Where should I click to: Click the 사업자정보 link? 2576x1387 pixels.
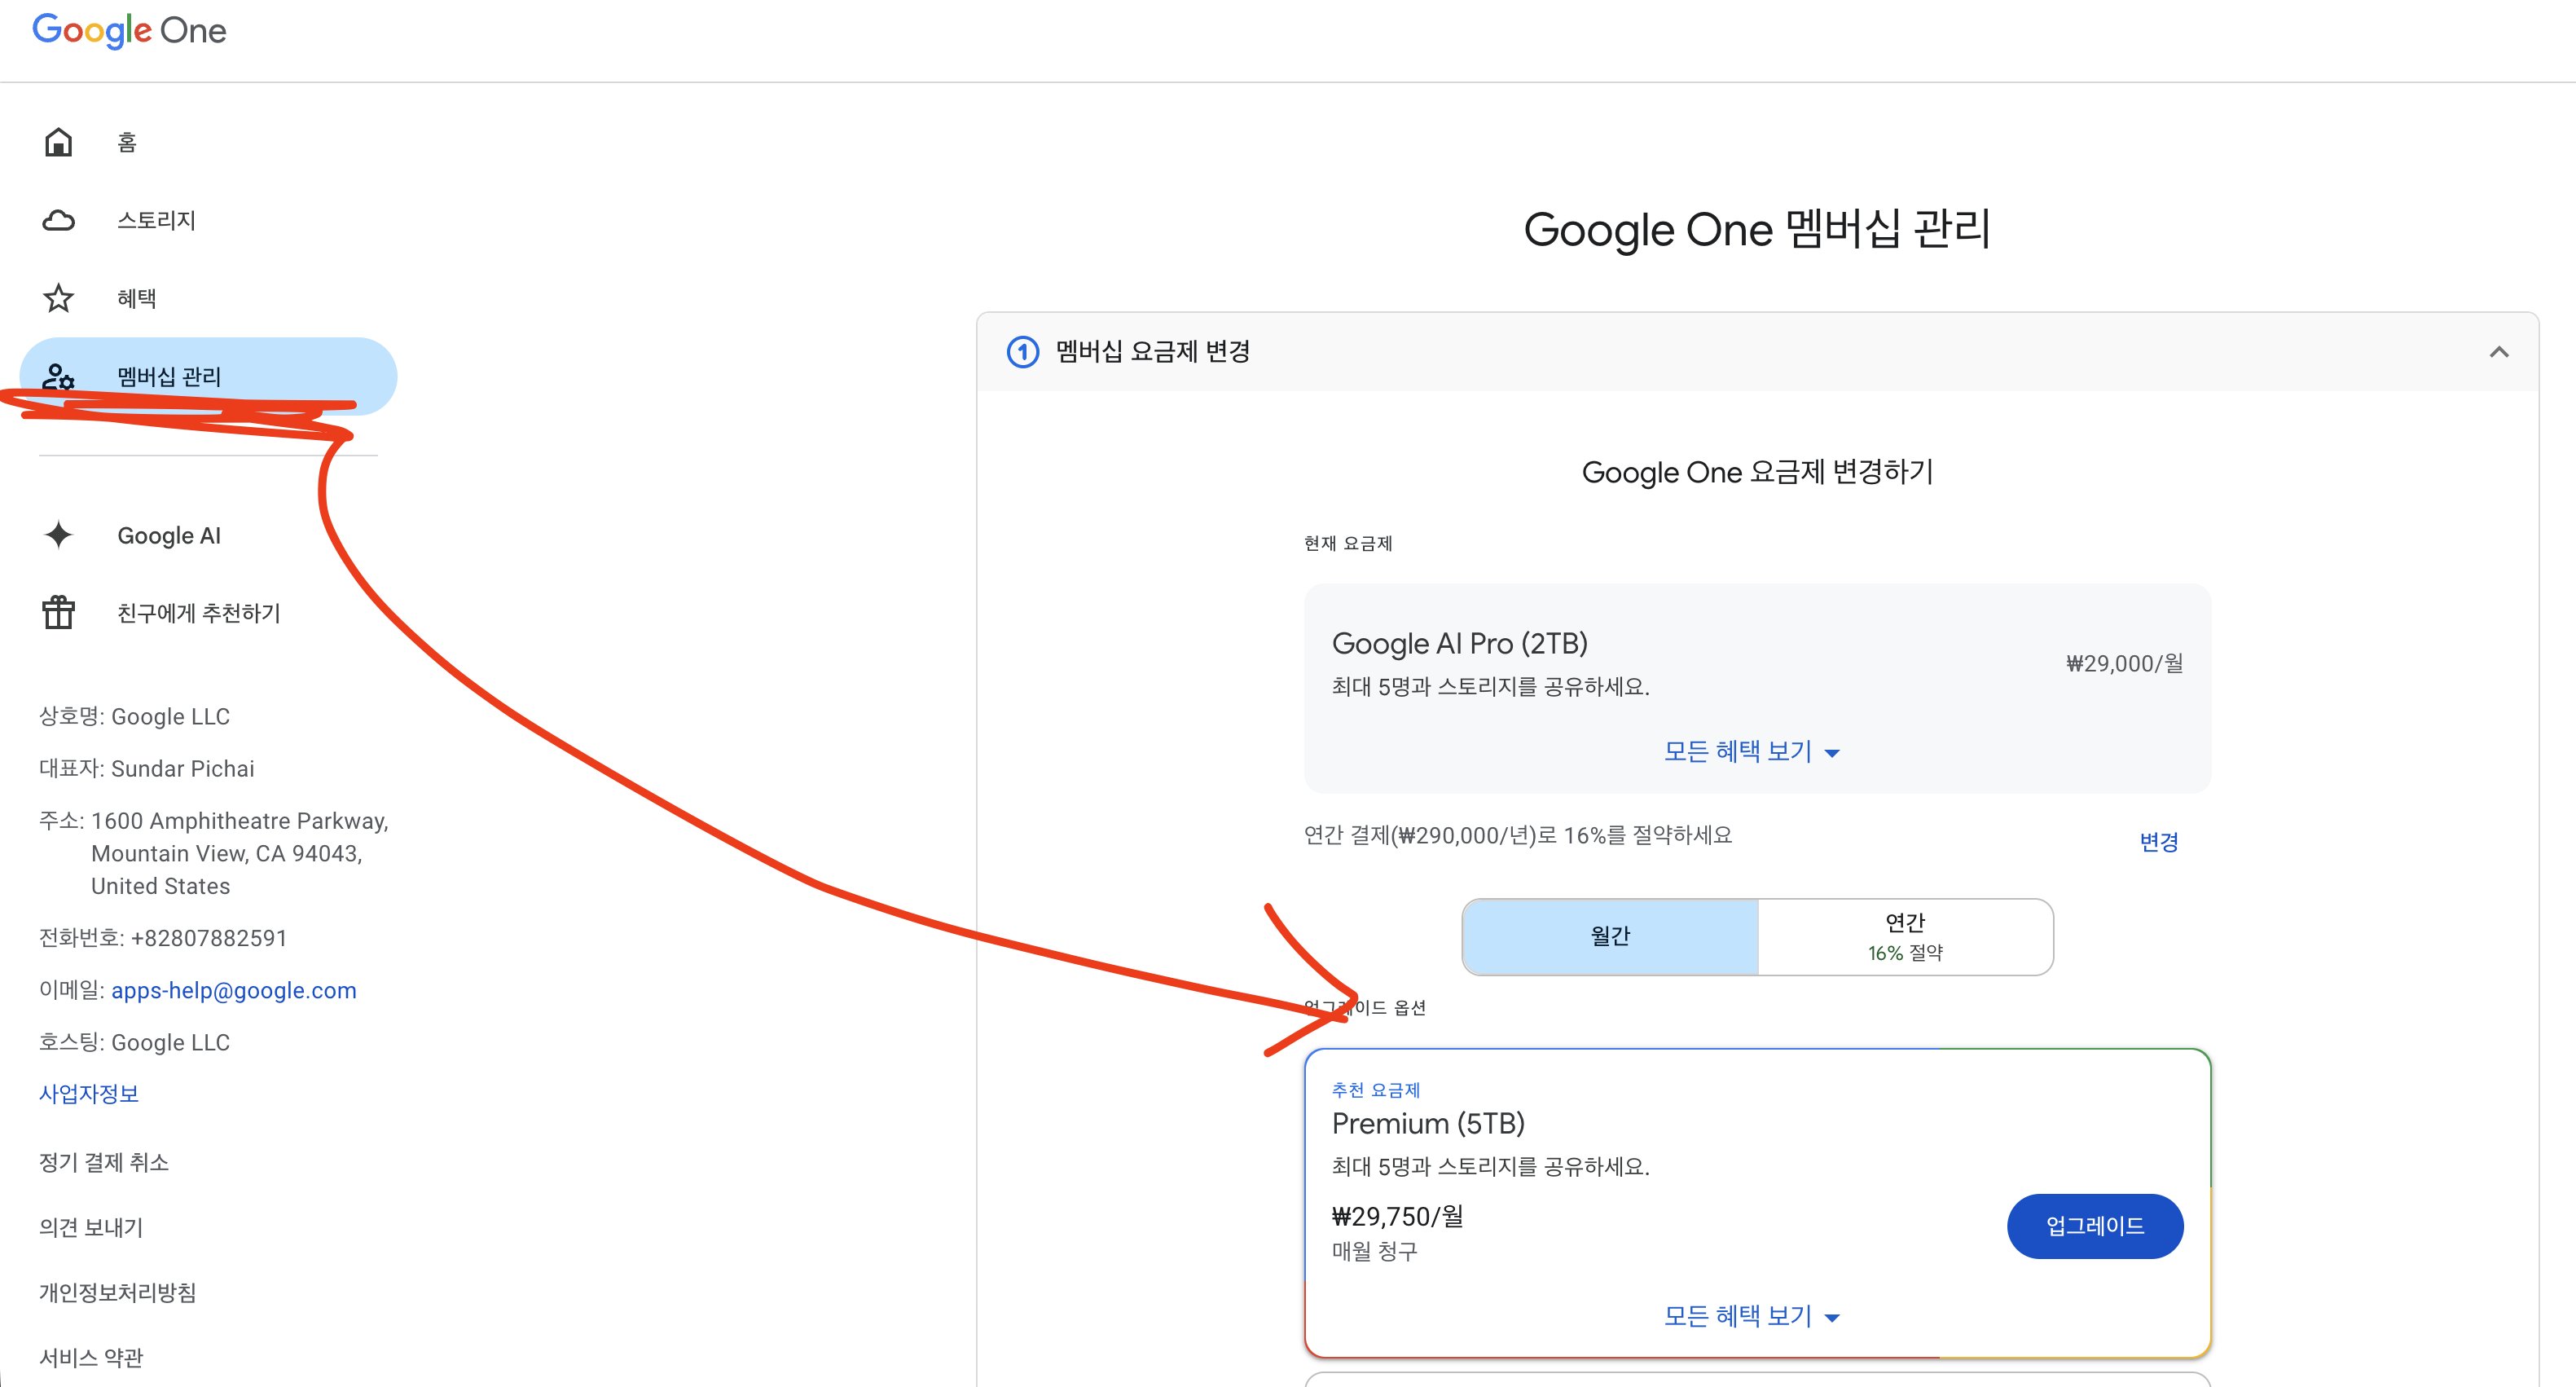[x=88, y=1094]
